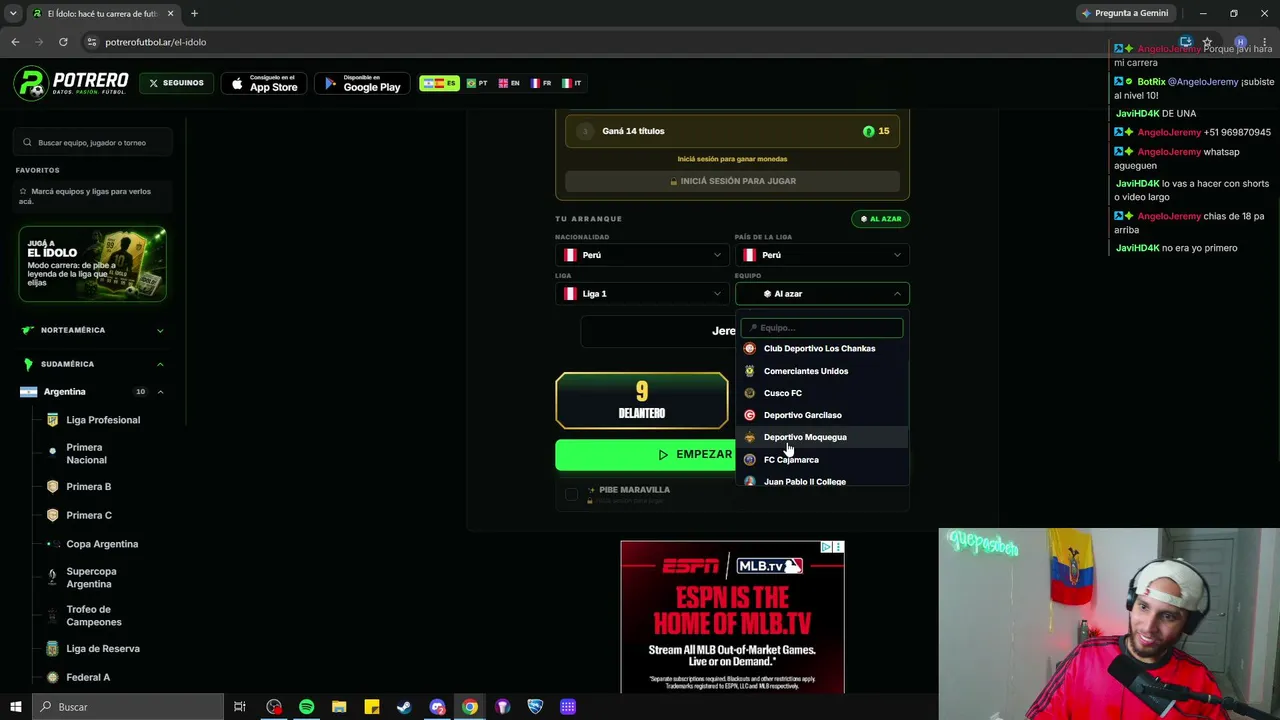Click the Chrome icon on the taskbar
Image resolution: width=1280 pixels, height=720 pixels.
tap(470, 707)
